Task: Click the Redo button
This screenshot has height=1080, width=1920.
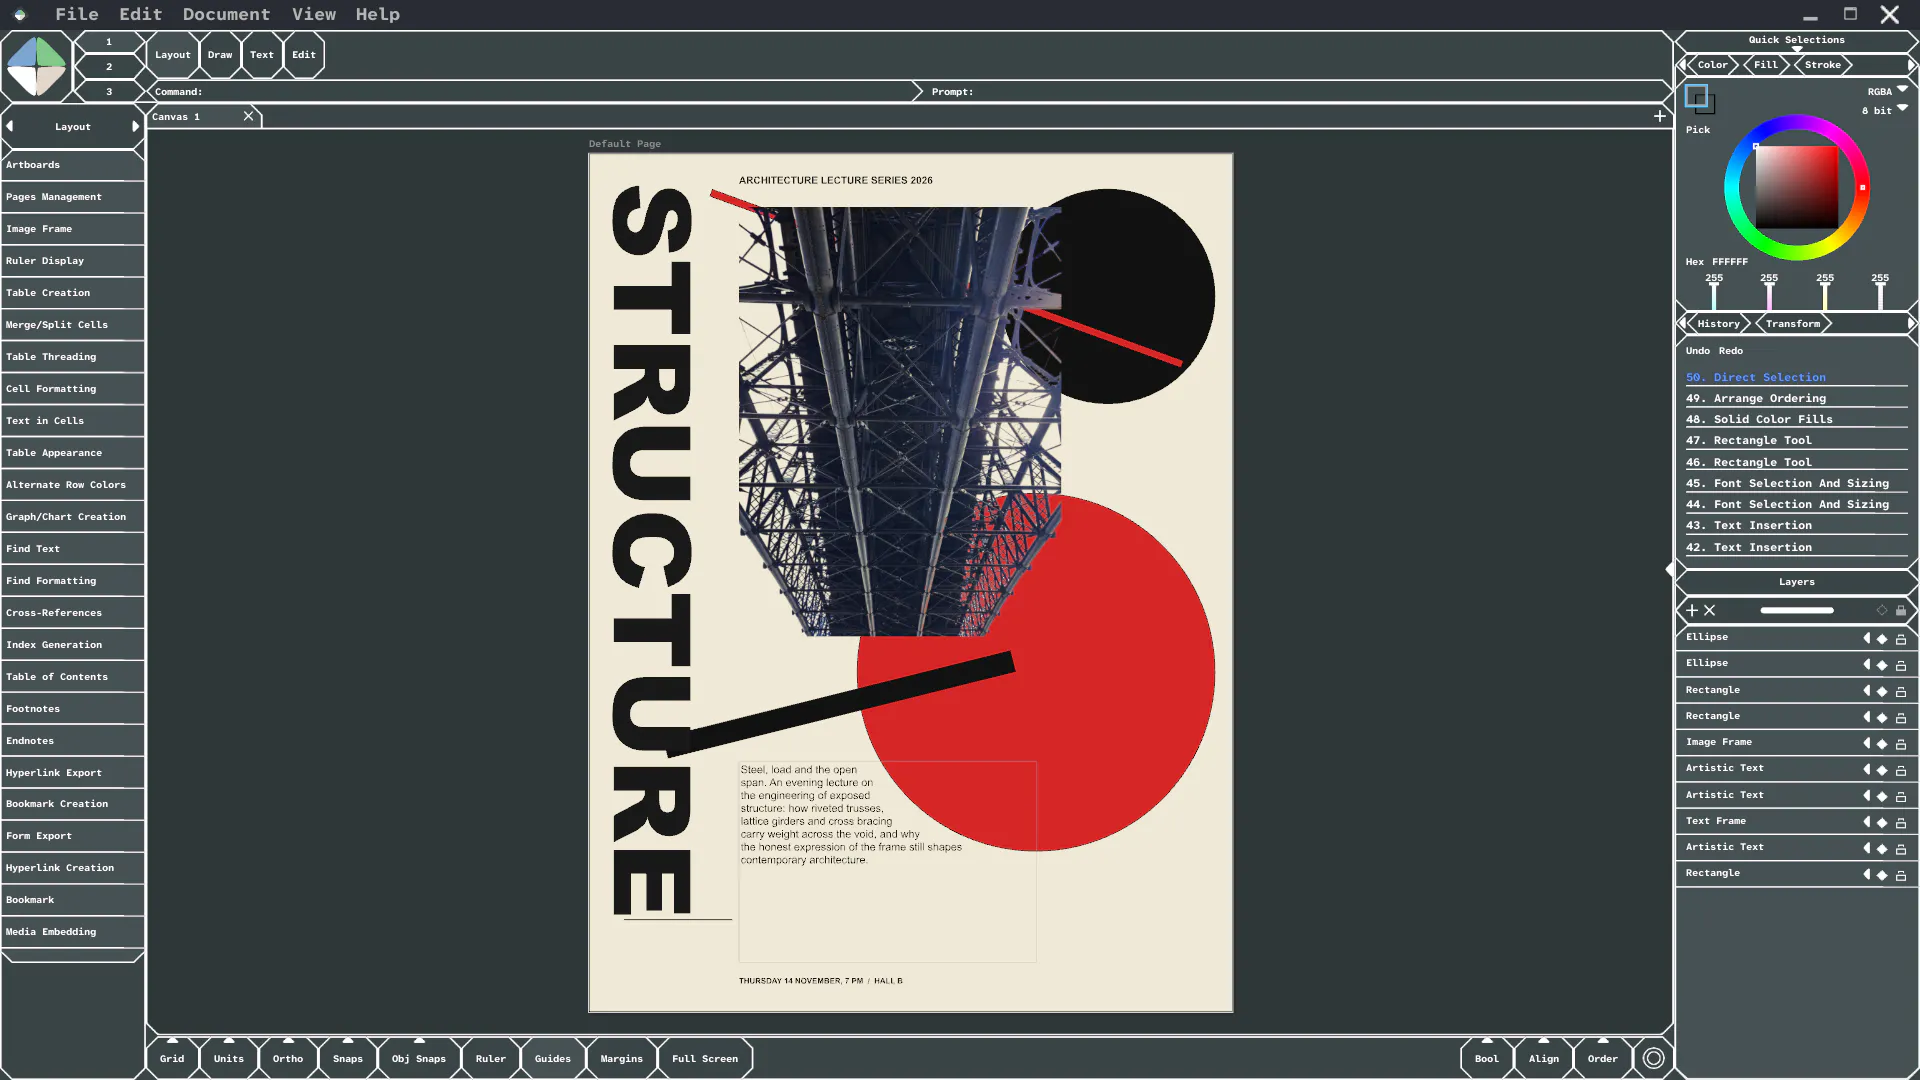Action: pos(1731,351)
